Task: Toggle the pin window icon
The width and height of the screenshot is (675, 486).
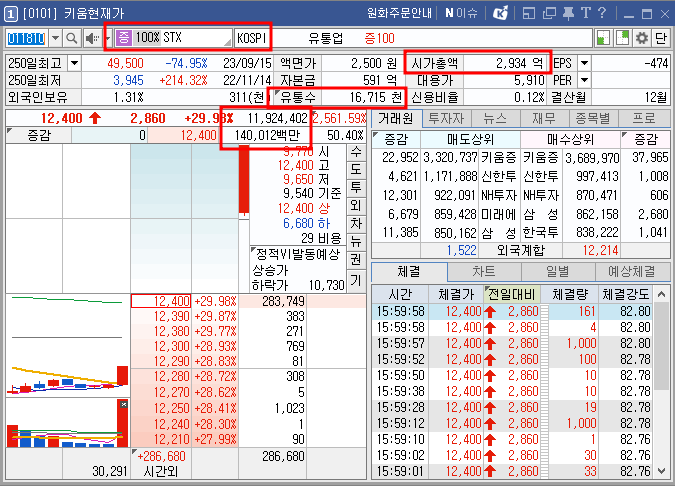Action: pos(568,13)
